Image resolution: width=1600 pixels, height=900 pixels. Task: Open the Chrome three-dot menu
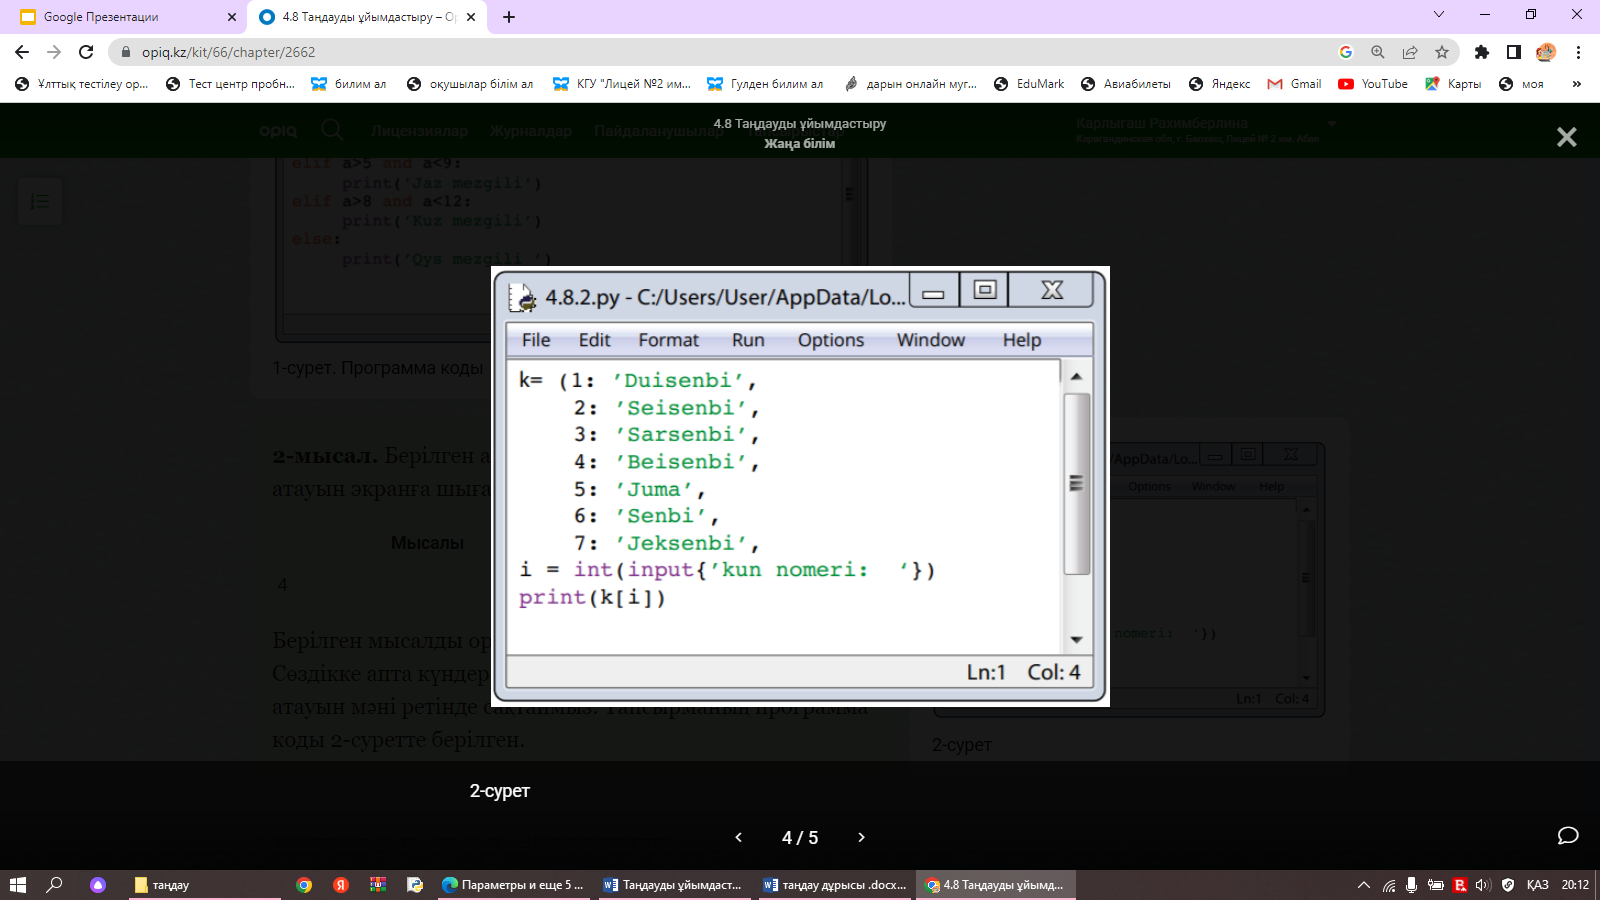[1578, 52]
